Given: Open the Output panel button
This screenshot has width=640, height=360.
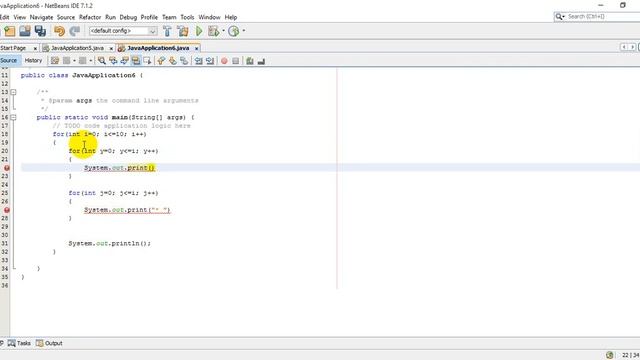Looking at the screenshot, I should pyautogui.click(x=49, y=343).
